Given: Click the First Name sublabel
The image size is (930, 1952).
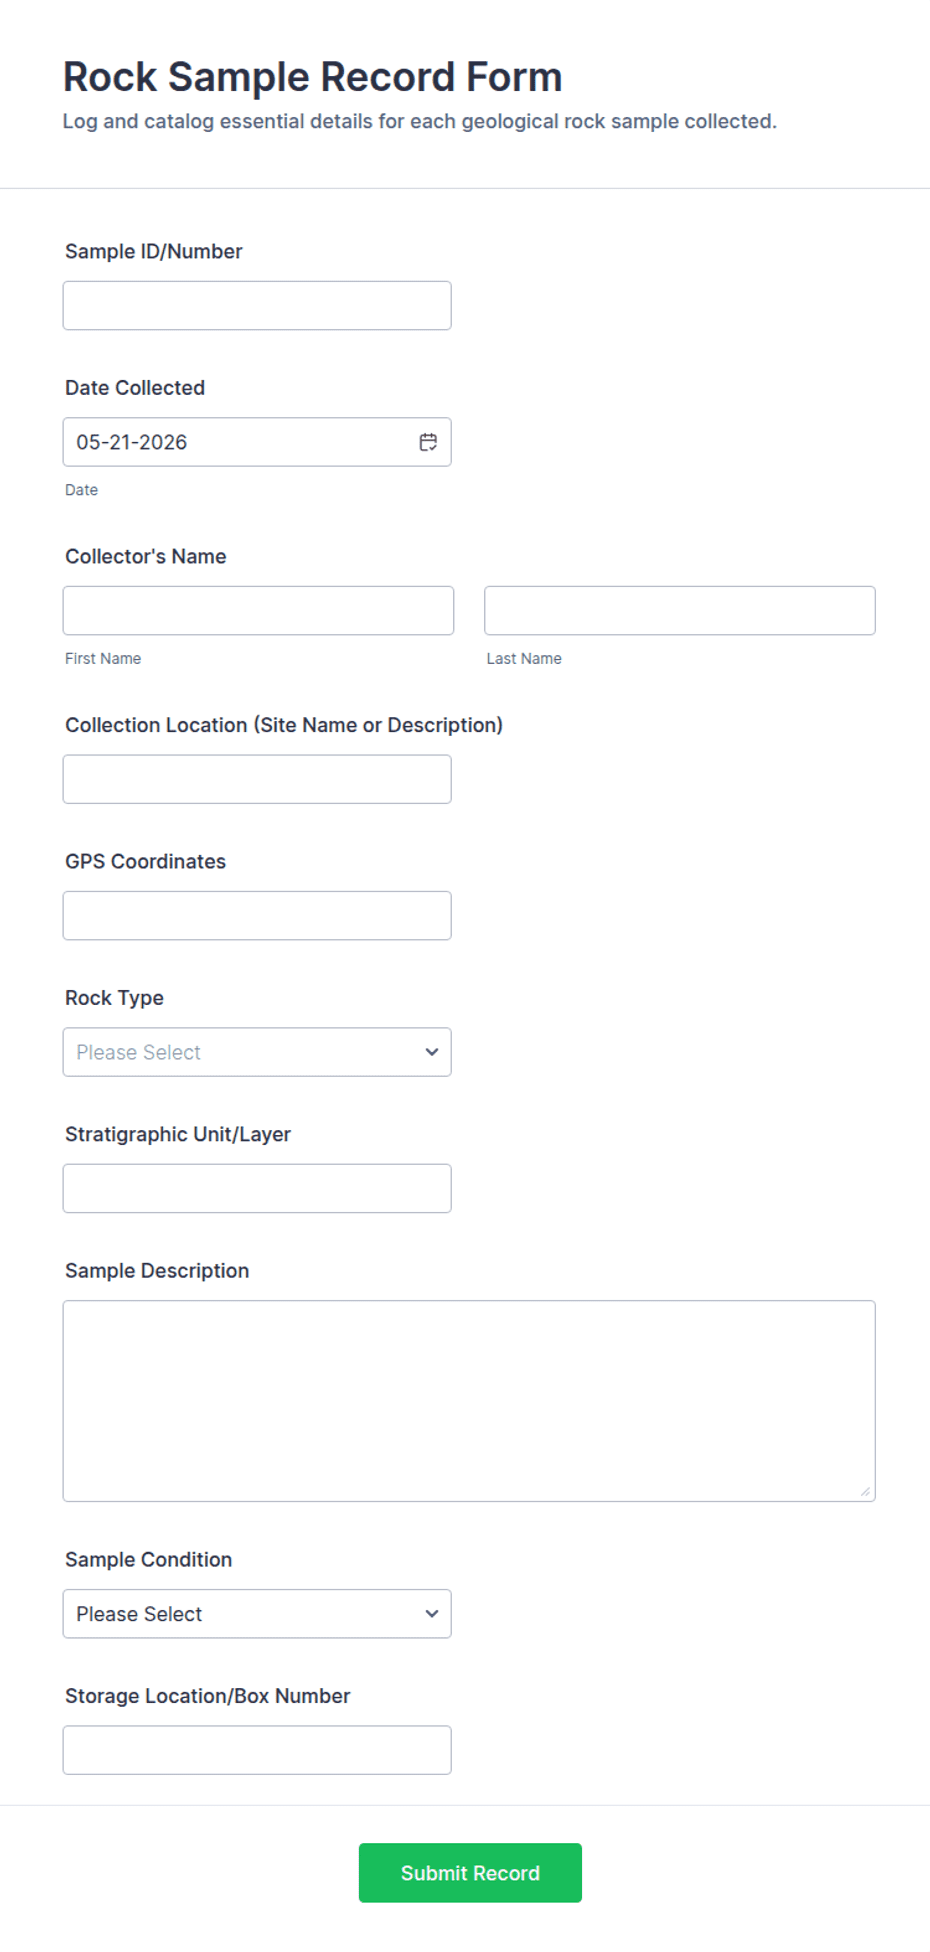Looking at the screenshot, I should click(x=103, y=659).
